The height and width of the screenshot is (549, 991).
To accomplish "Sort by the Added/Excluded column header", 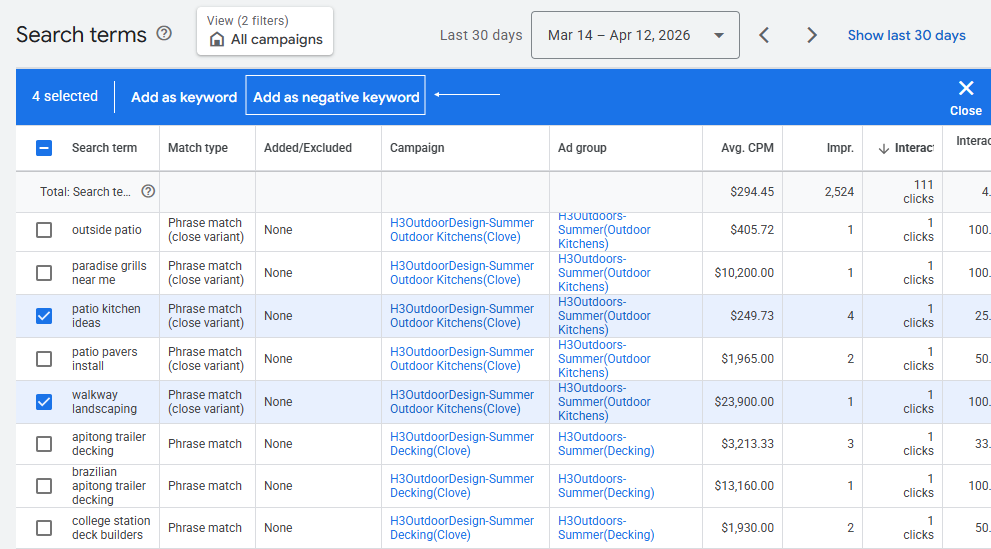I will coord(308,148).
